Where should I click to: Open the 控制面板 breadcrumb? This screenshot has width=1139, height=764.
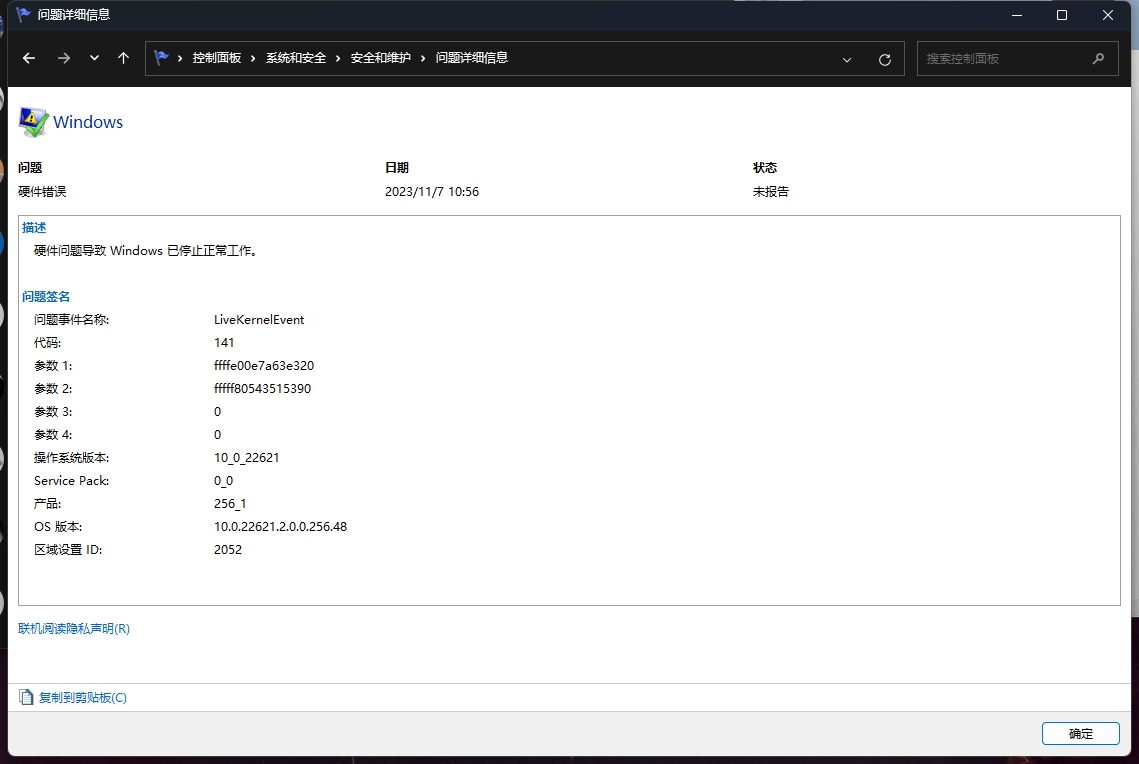pyautogui.click(x=216, y=58)
